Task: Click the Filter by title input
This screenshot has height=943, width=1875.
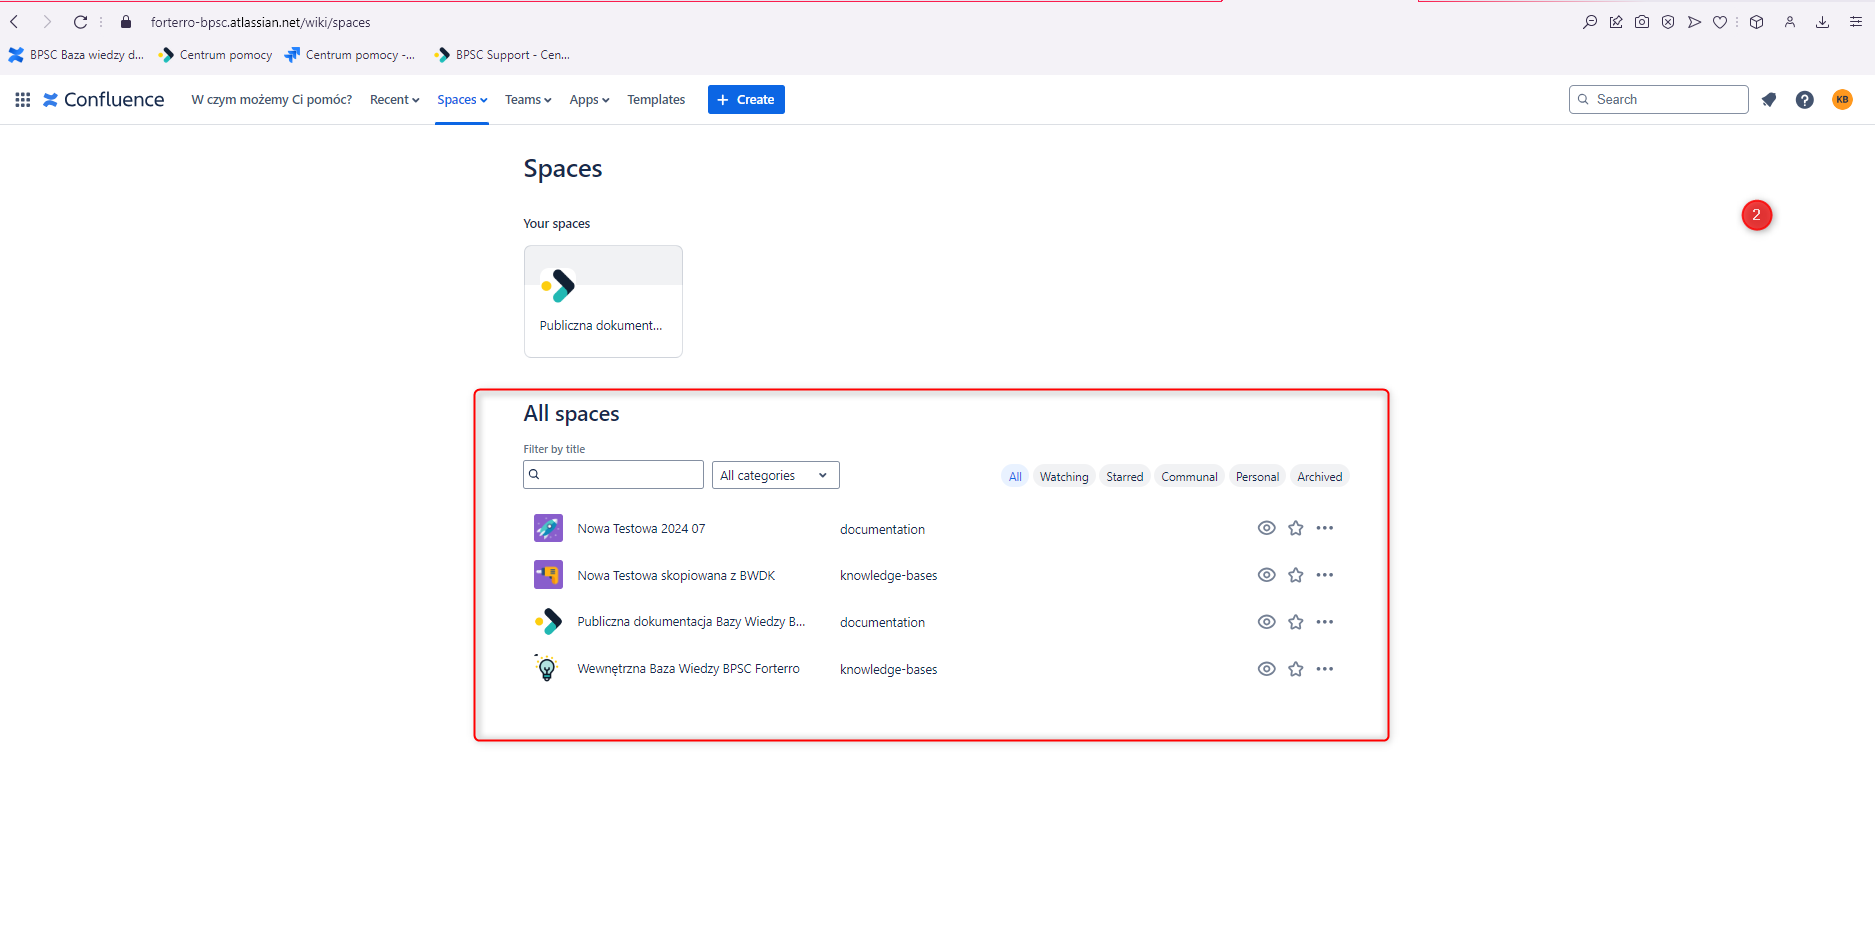Action: (x=613, y=474)
